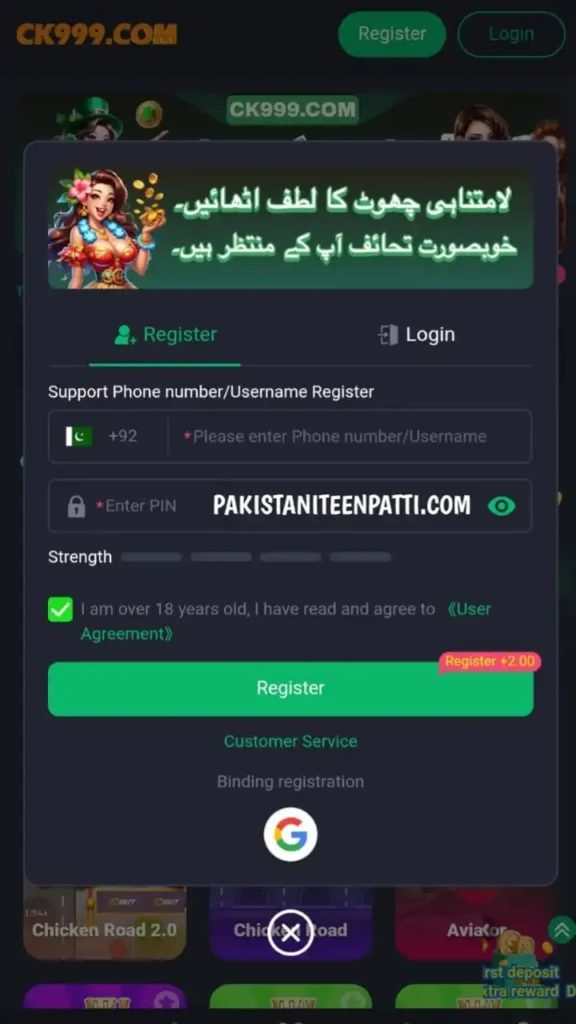The width and height of the screenshot is (576, 1024).
Task: Uncheck the over 18 years agreement checkbox
Action: click(x=61, y=609)
